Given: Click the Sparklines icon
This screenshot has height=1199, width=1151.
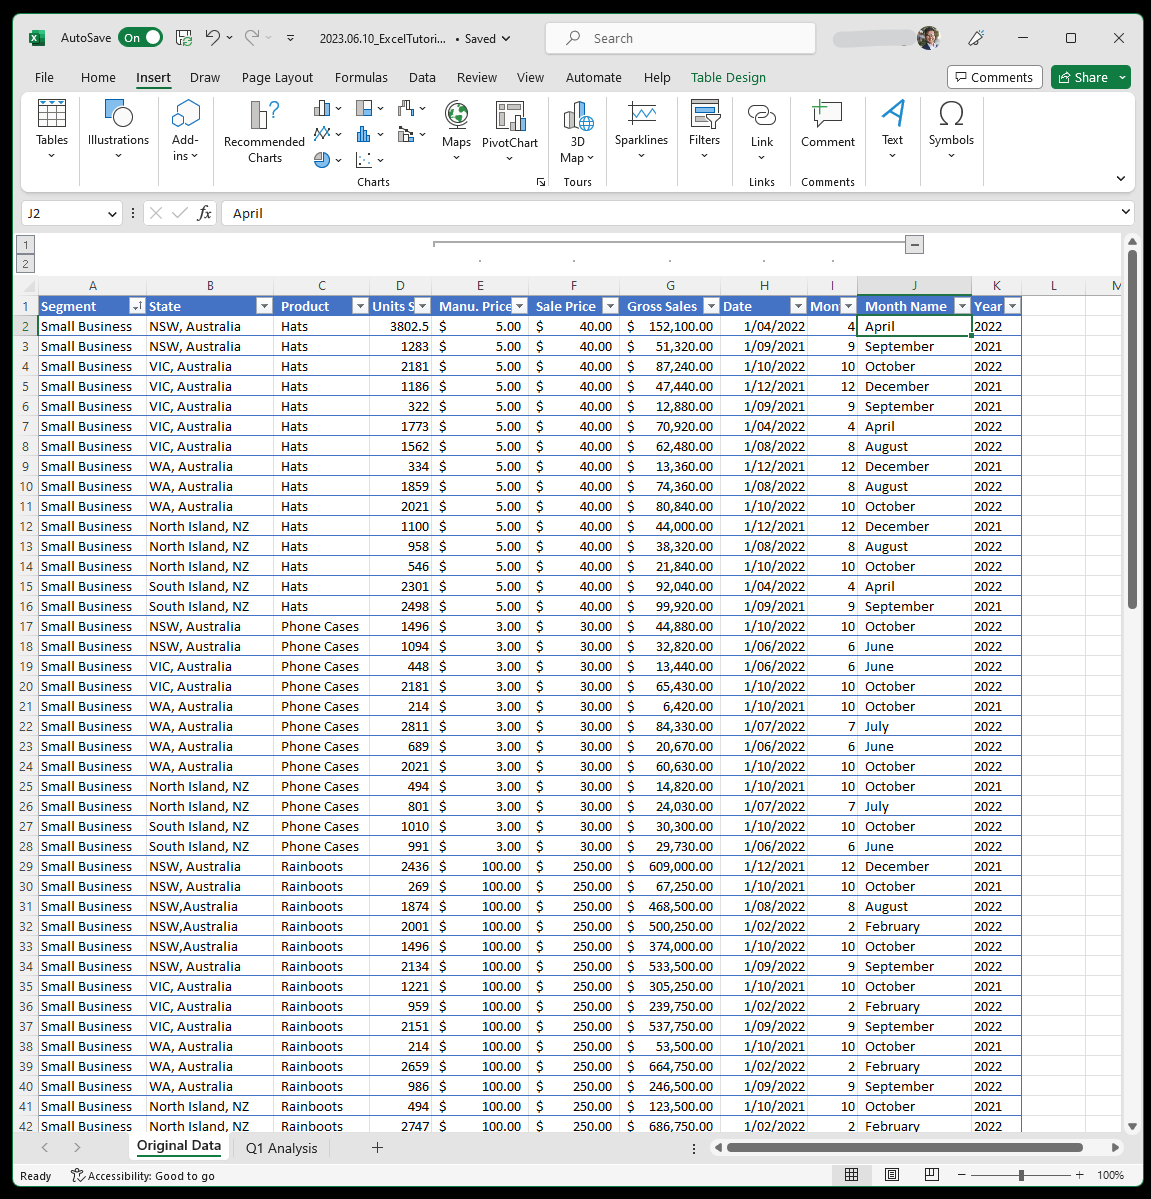Looking at the screenshot, I should [641, 115].
